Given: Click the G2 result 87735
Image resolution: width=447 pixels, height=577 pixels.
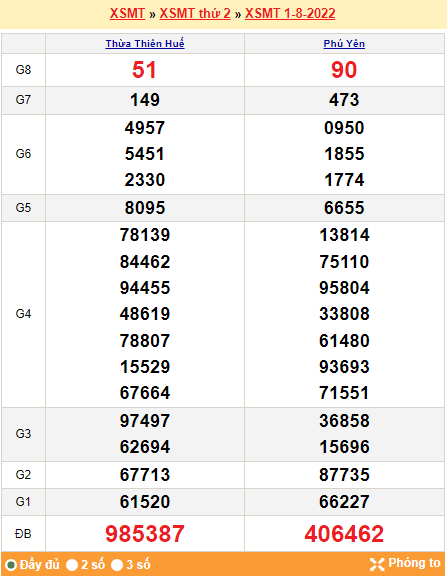Looking at the screenshot, I should 344,474.
